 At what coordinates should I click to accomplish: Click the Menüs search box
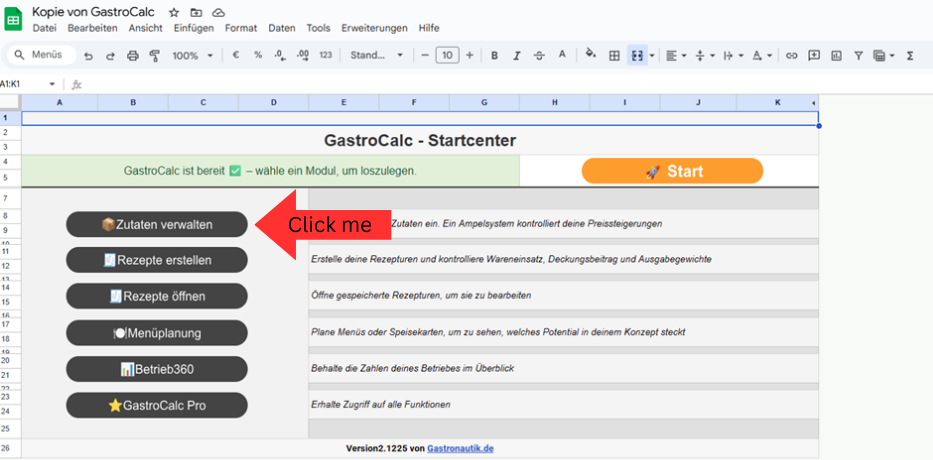tap(42, 55)
